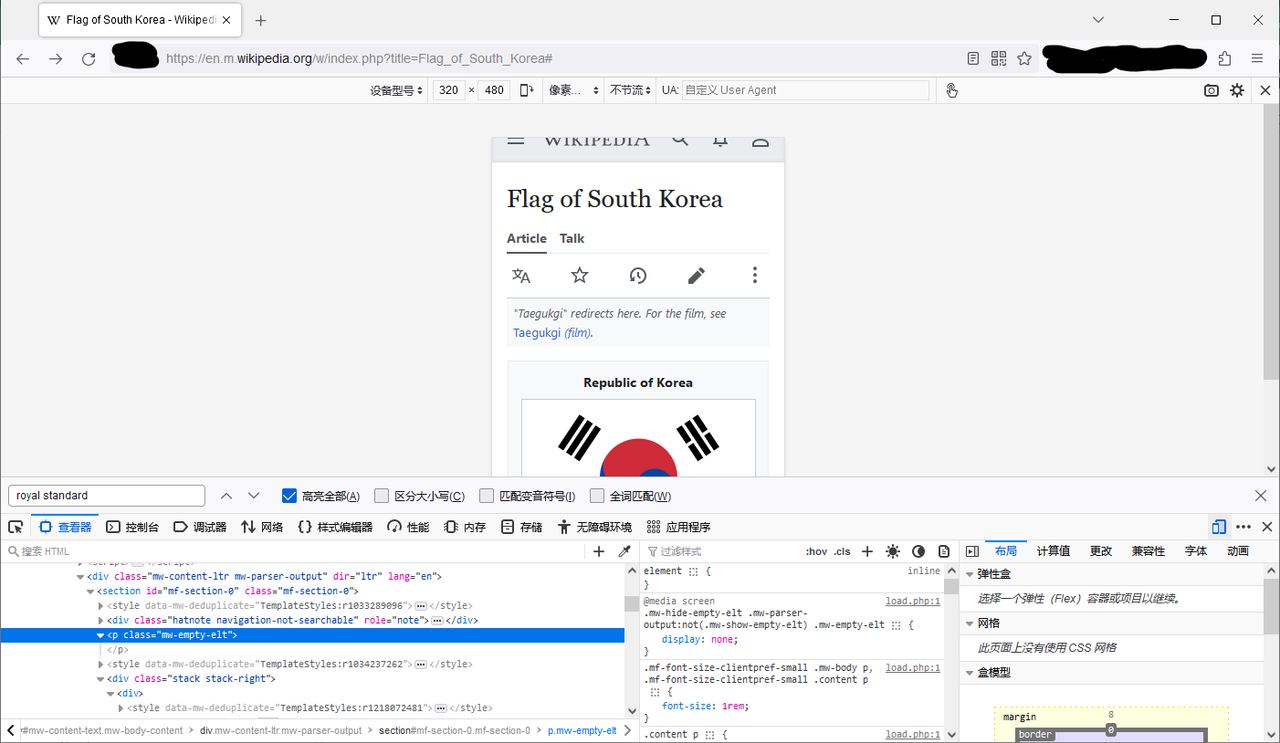Open the Storage panel tab
Screen dimensions: 1280x743
pyautogui.click(x=522, y=527)
